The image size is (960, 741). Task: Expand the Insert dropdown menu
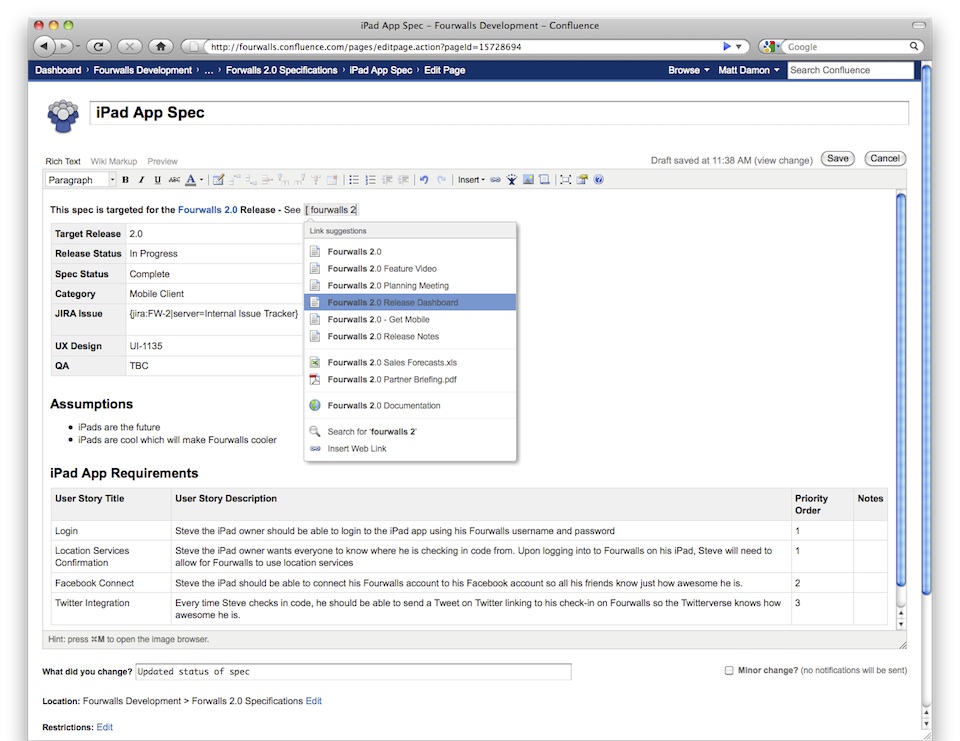pyautogui.click(x=471, y=180)
